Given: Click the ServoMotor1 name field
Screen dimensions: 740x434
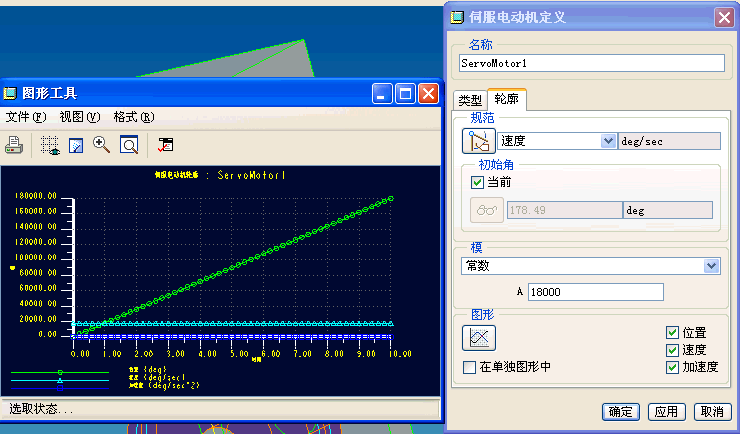Looking at the screenshot, I should pyautogui.click(x=591, y=63).
